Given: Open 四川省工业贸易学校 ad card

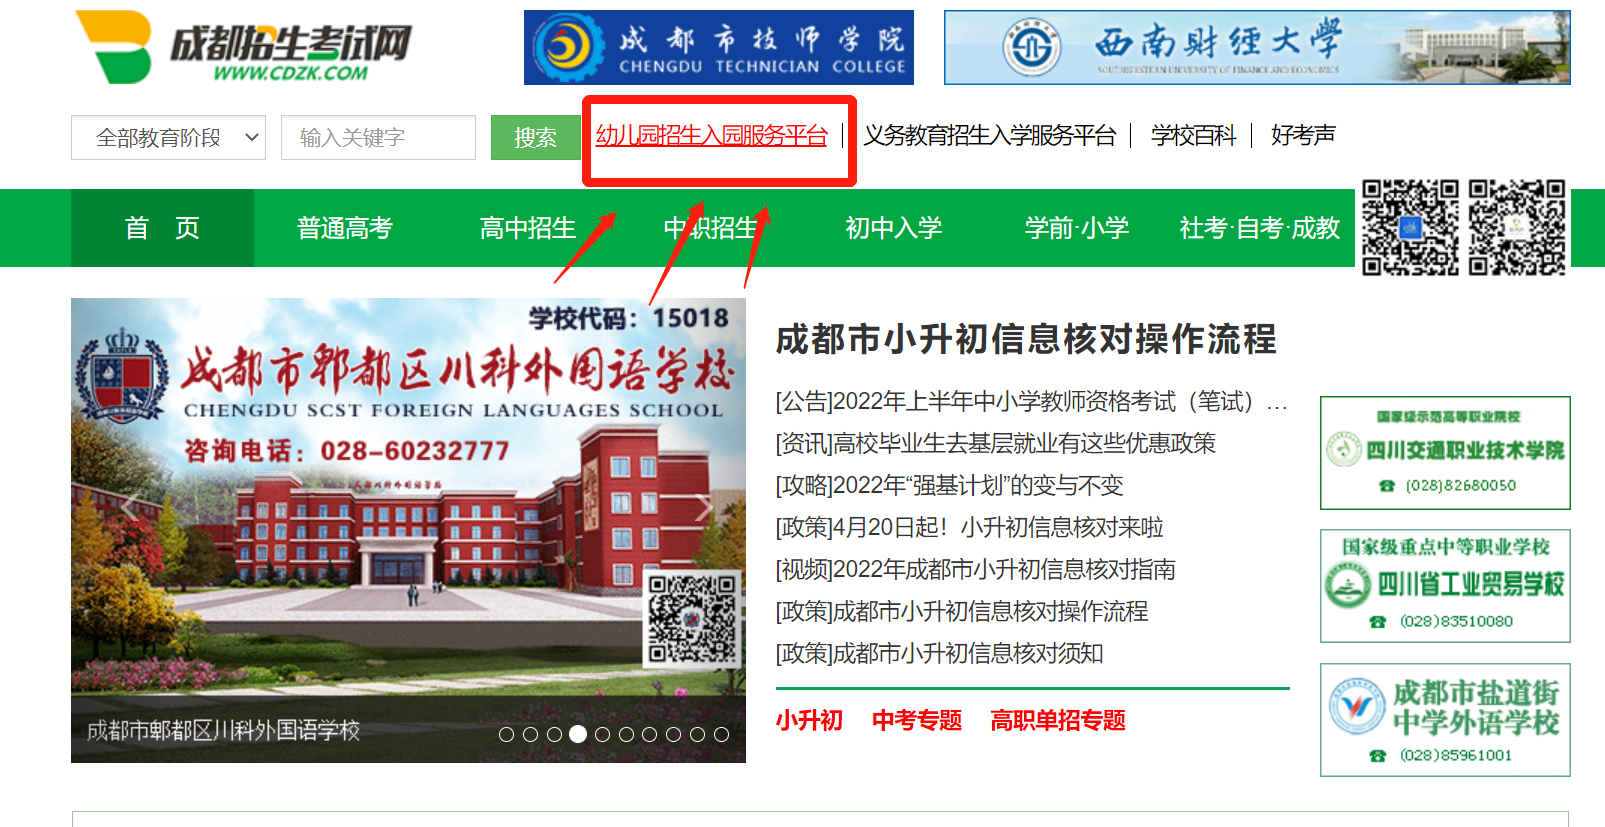Looking at the screenshot, I should (x=1445, y=586).
